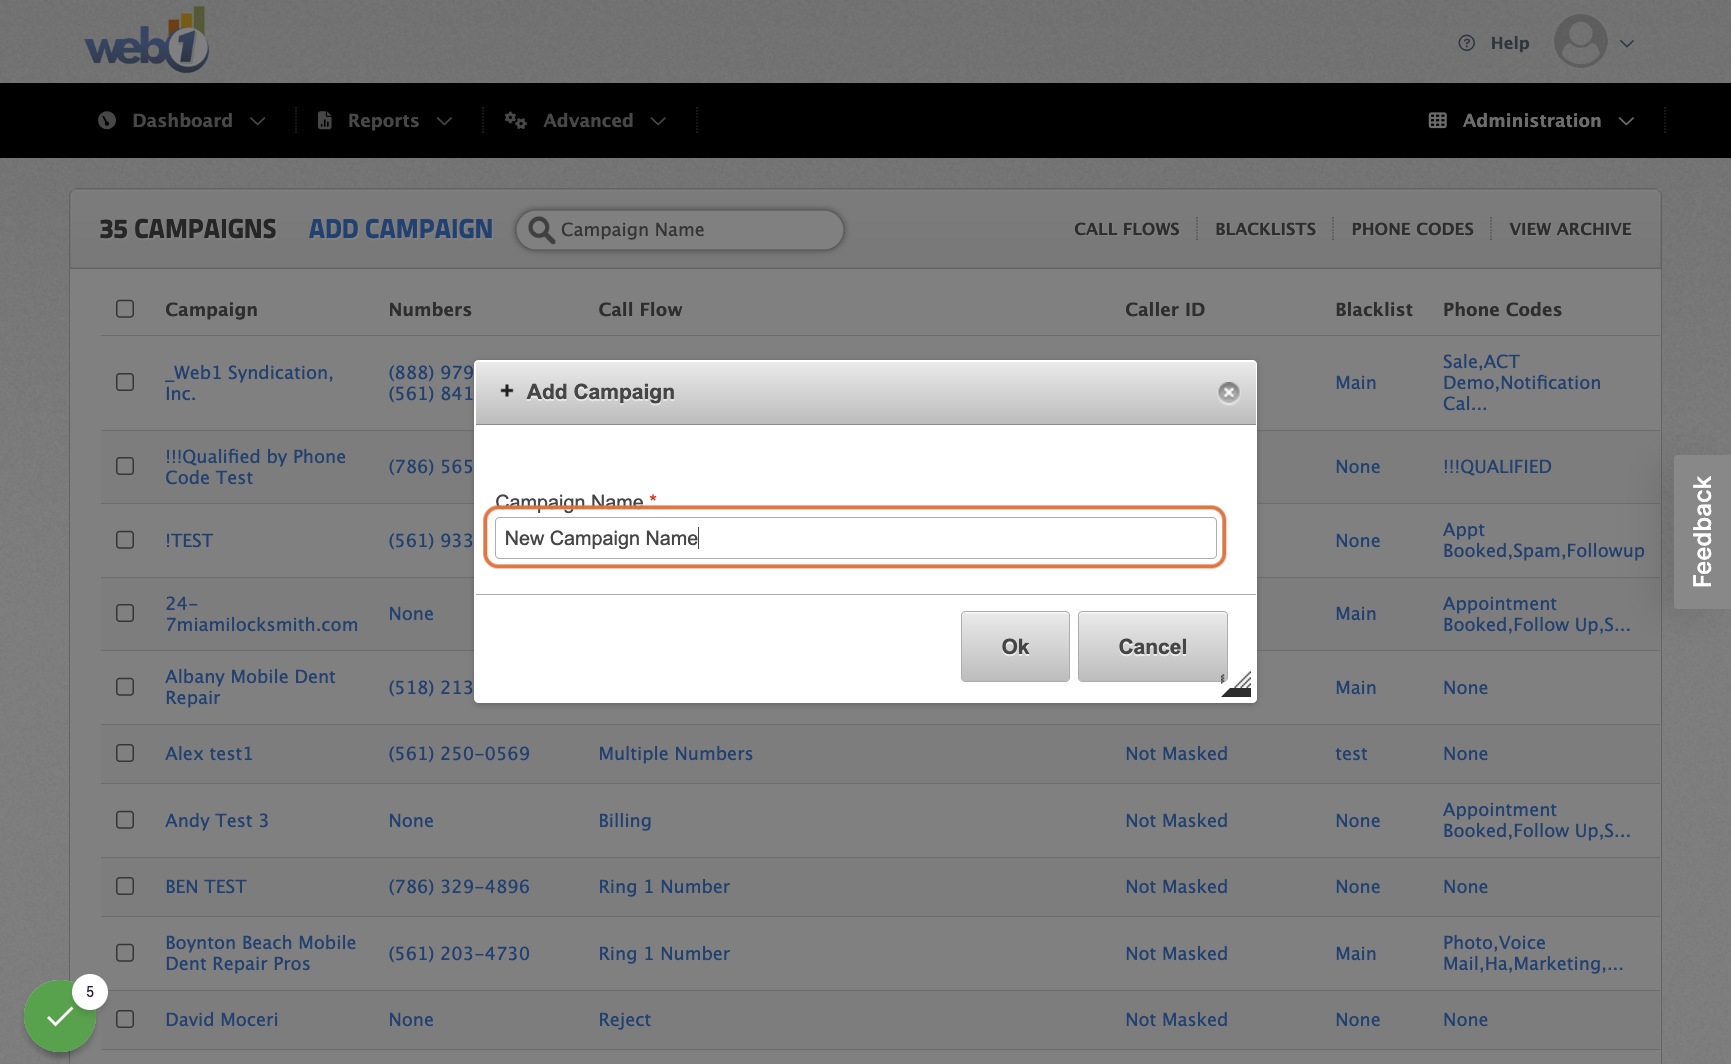This screenshot has height=1064, width=1731.
Task: Open the Phone Codes page
Action: [x=1412, y=229]
